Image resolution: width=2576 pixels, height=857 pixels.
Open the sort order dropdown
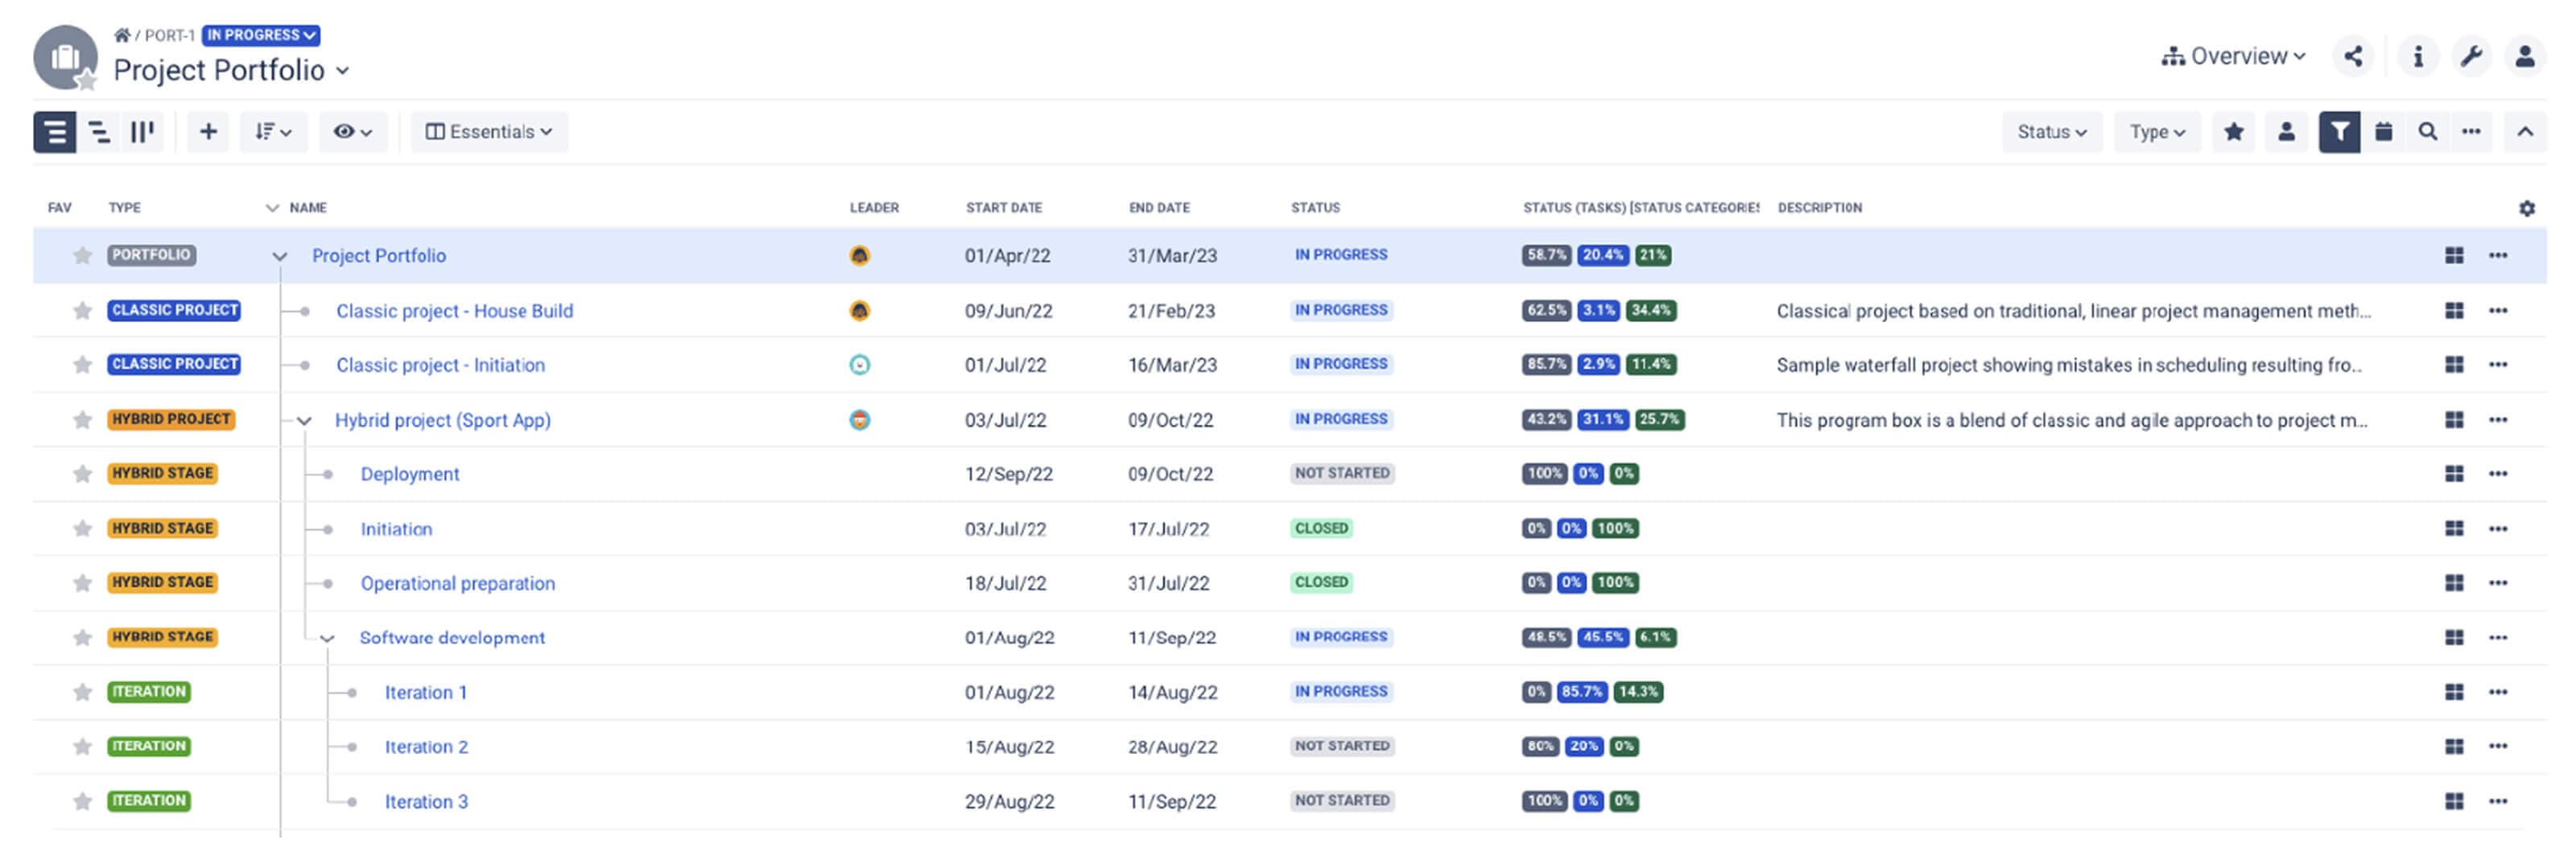(273, 132)
